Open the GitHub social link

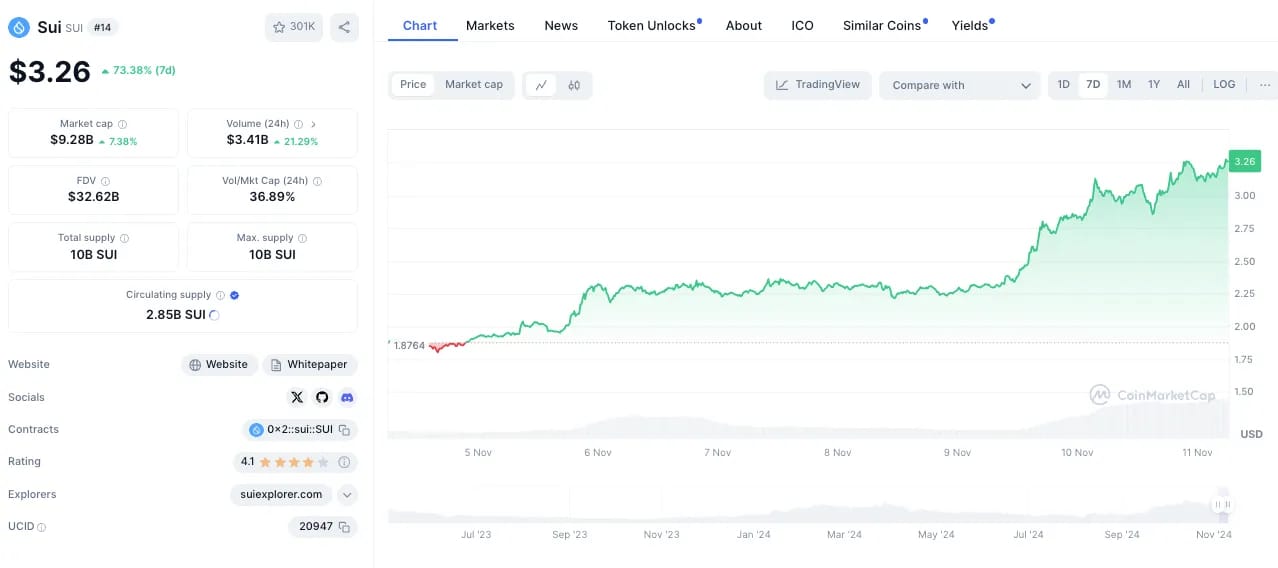[x=322, y=397]
